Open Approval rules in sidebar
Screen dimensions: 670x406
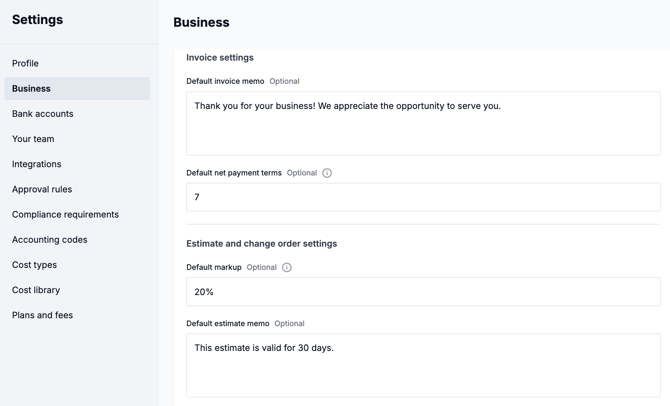point(42,189)
